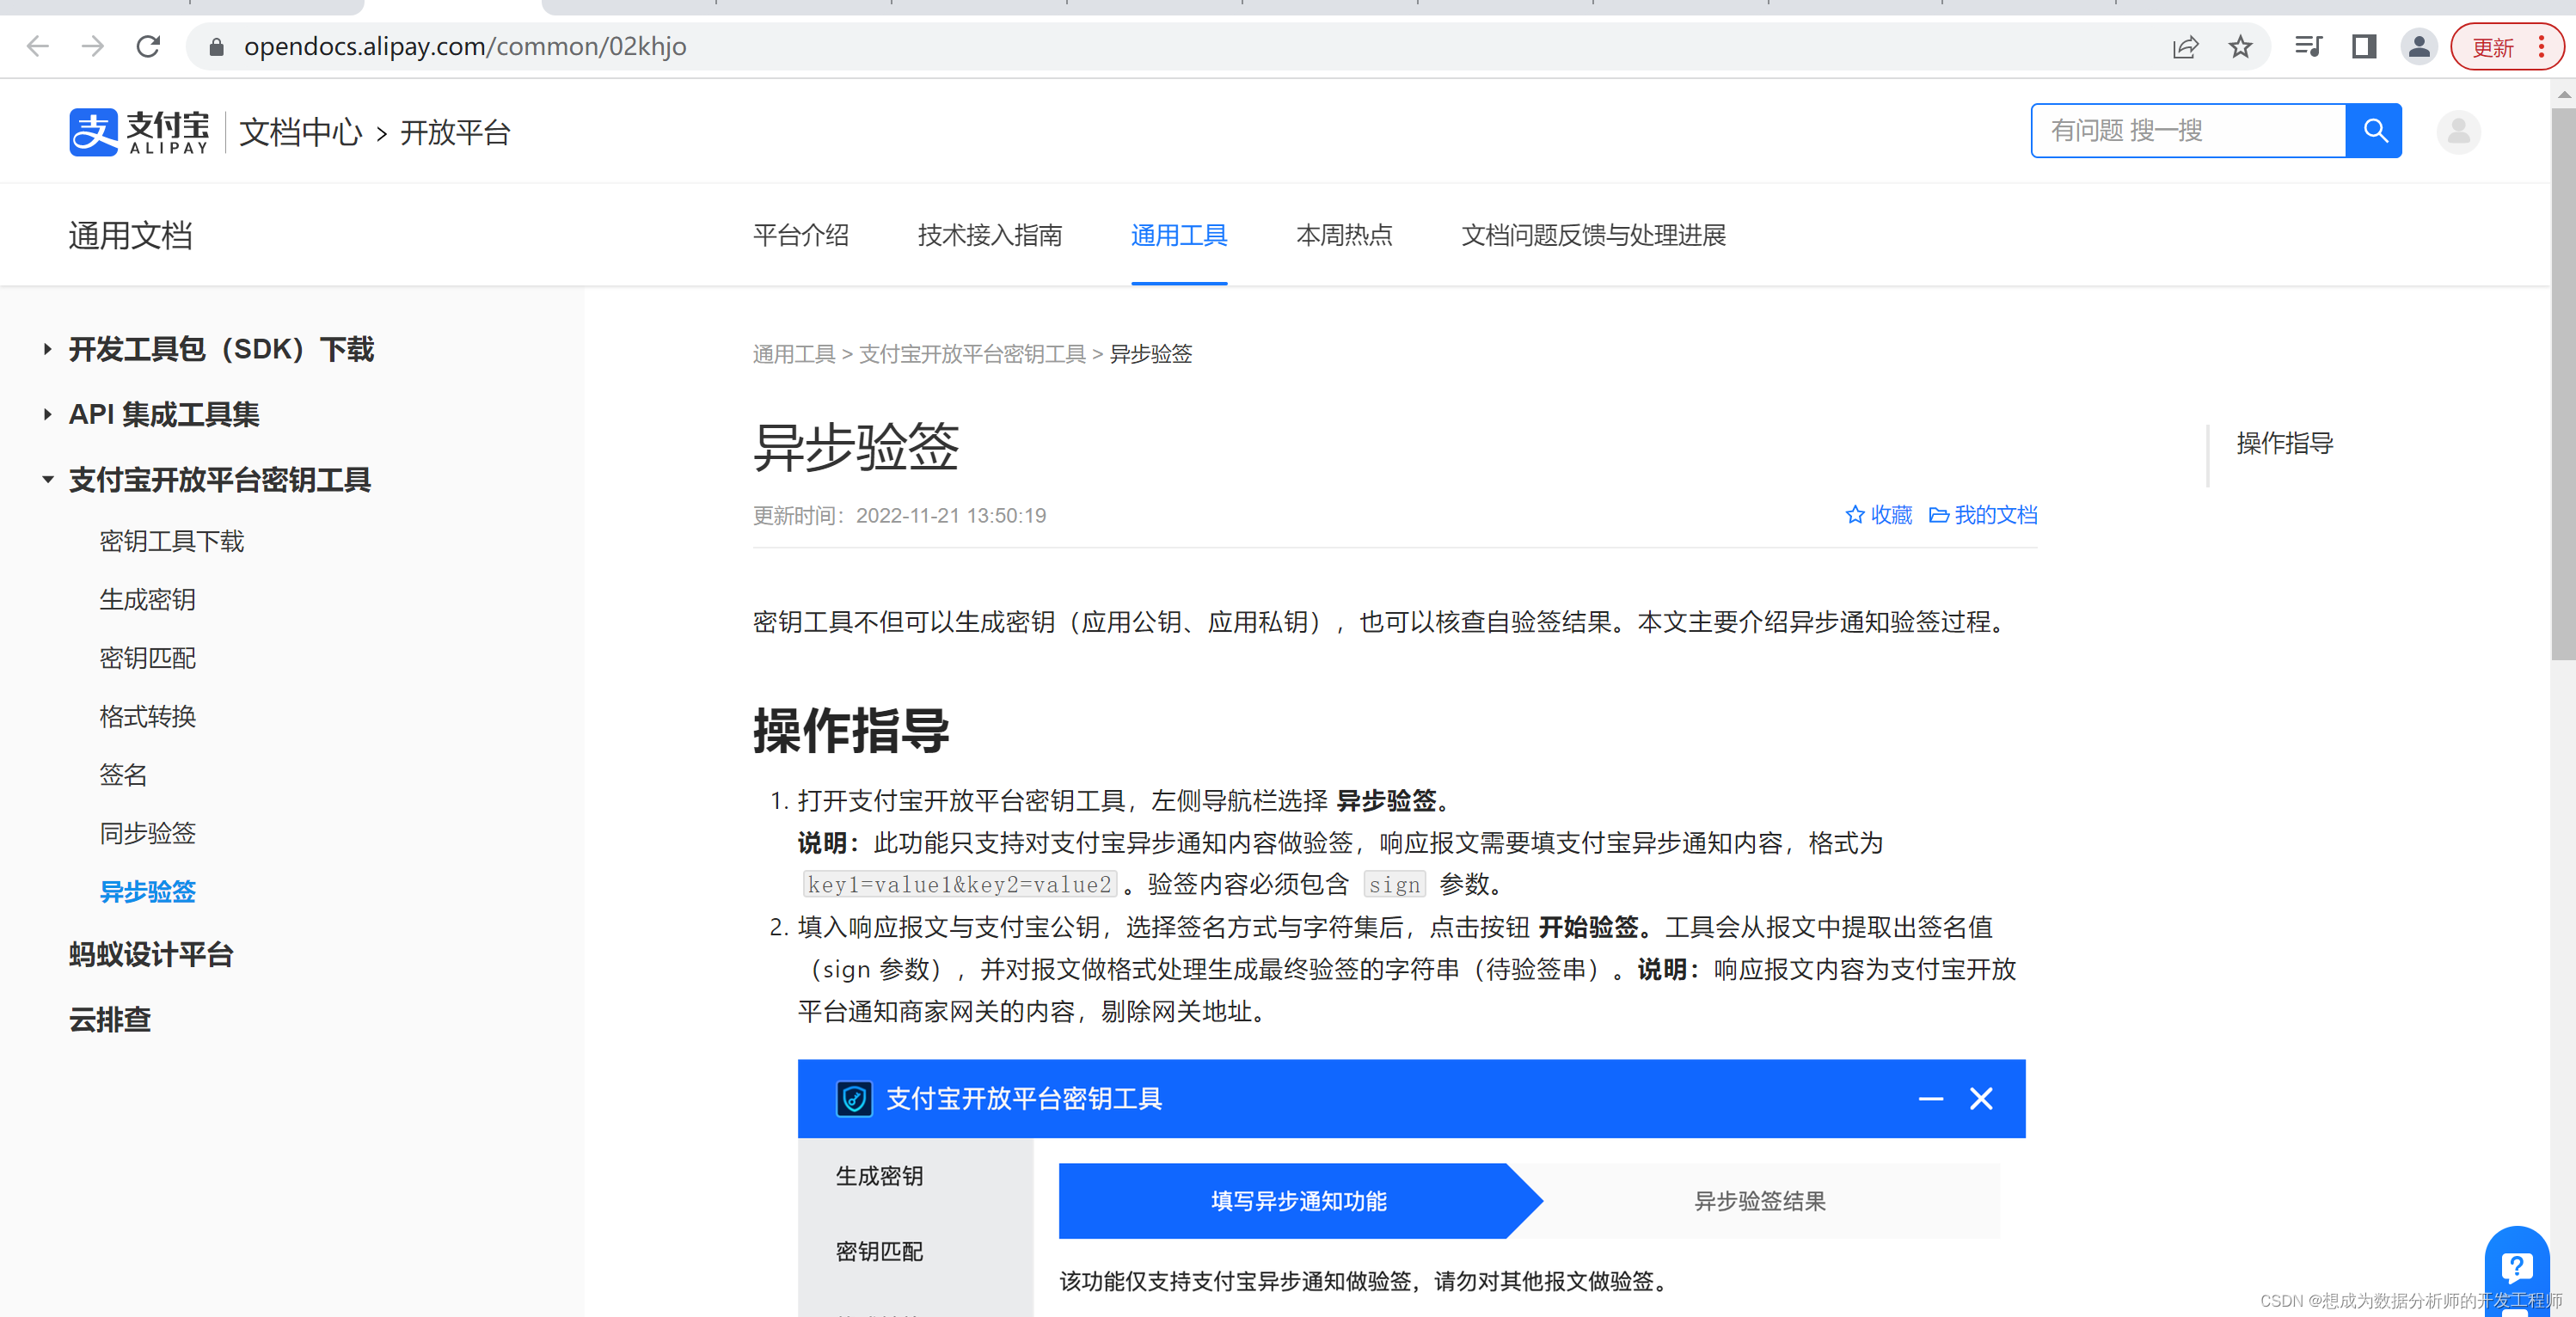Open 开放平台 link in header
This screenshot has width=2576, height=1317.
click(x=455, y=132)
